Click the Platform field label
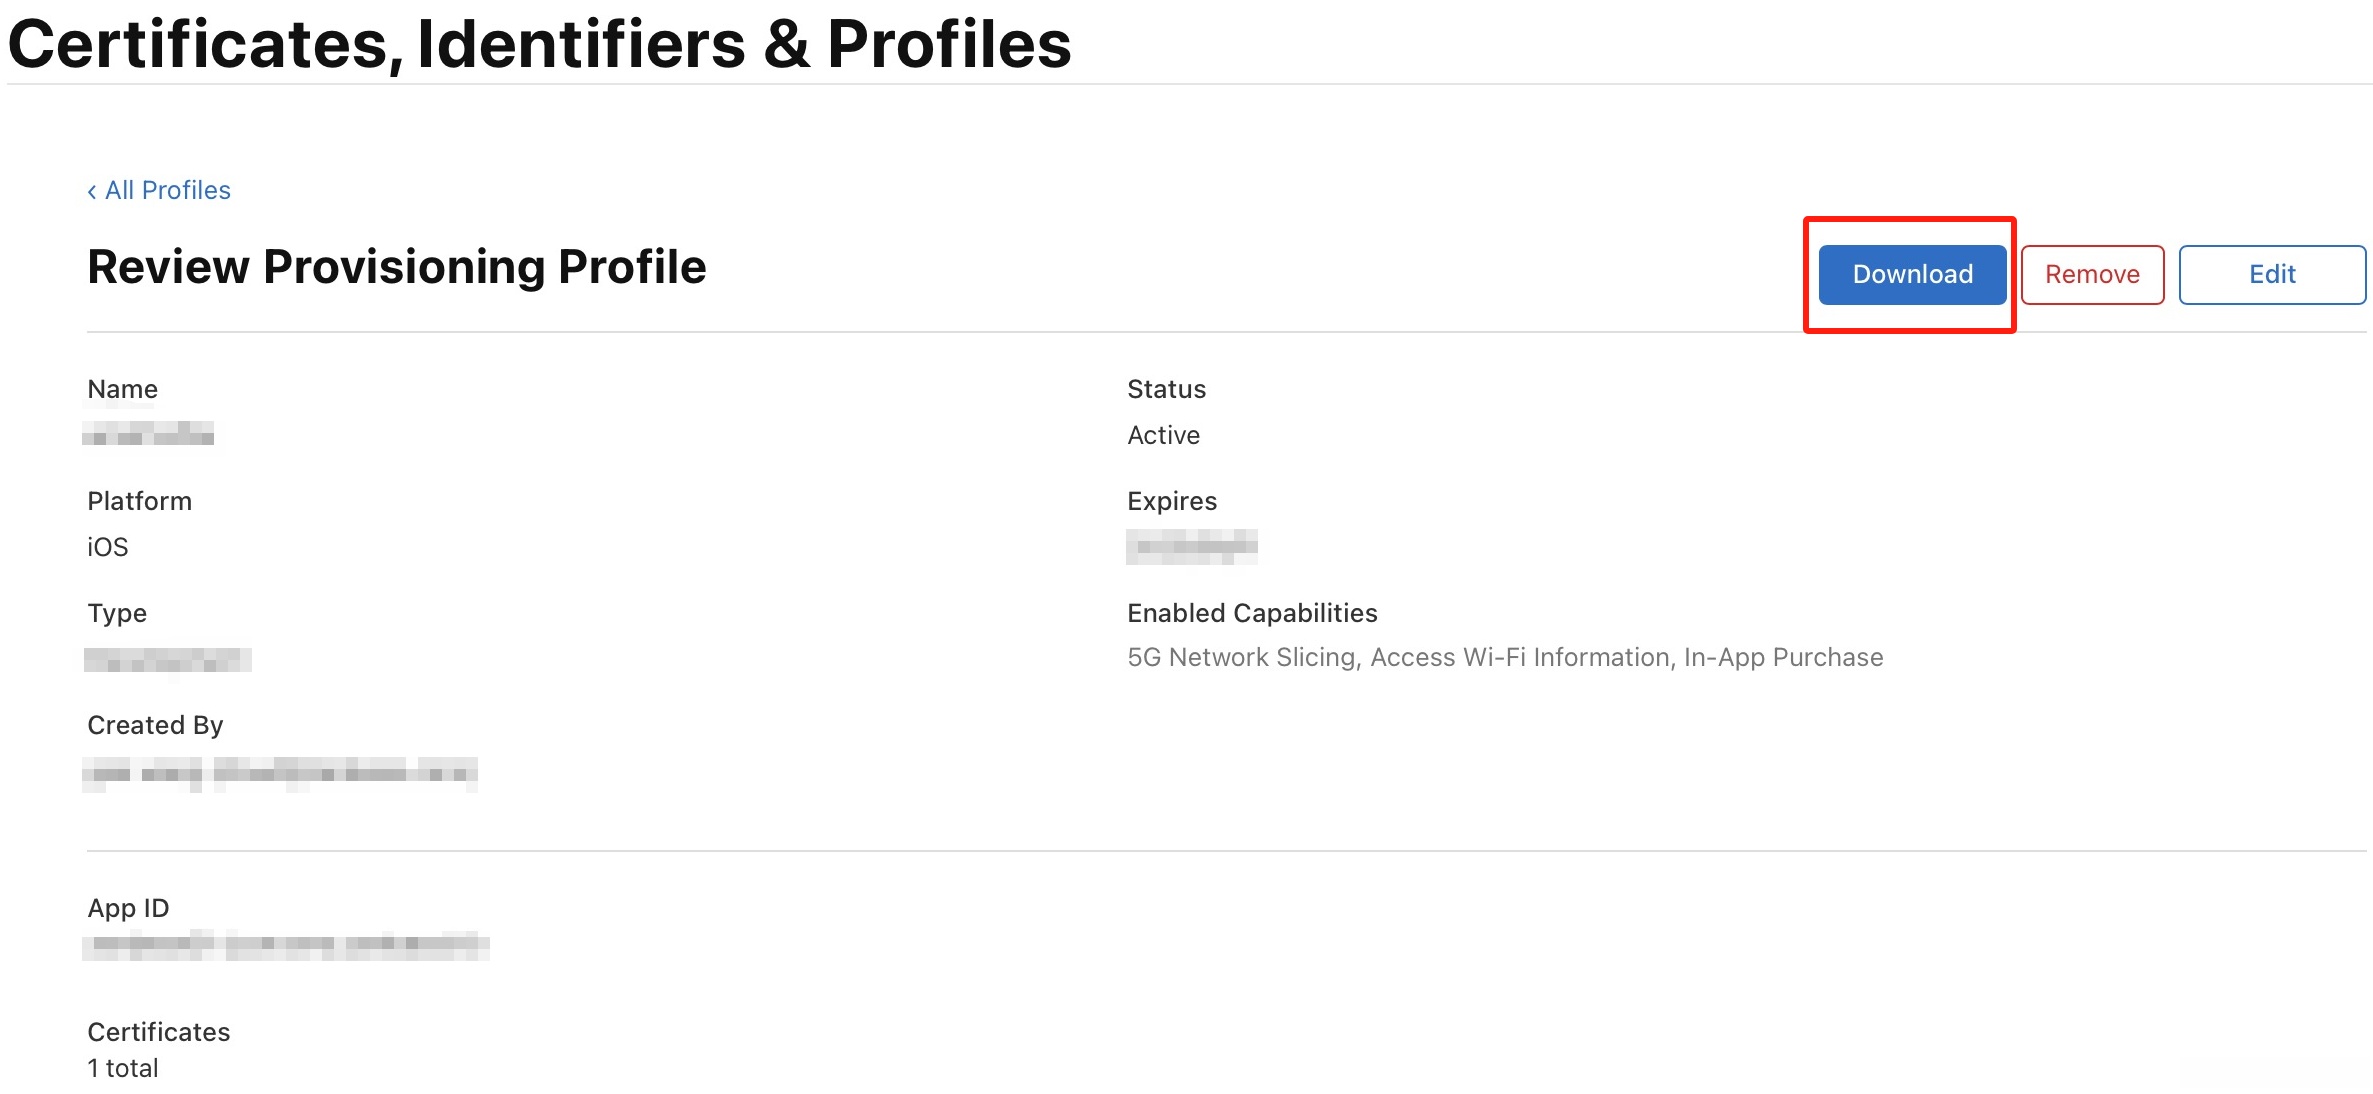This screenshot has width=2373, height=1094. pyautogui.click(x=139, y=501)
